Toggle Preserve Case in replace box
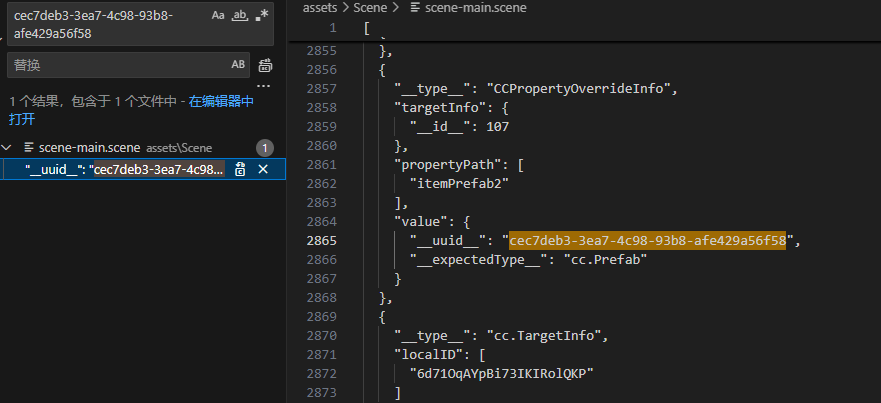881x403 pixels. [x=238, y=64]
